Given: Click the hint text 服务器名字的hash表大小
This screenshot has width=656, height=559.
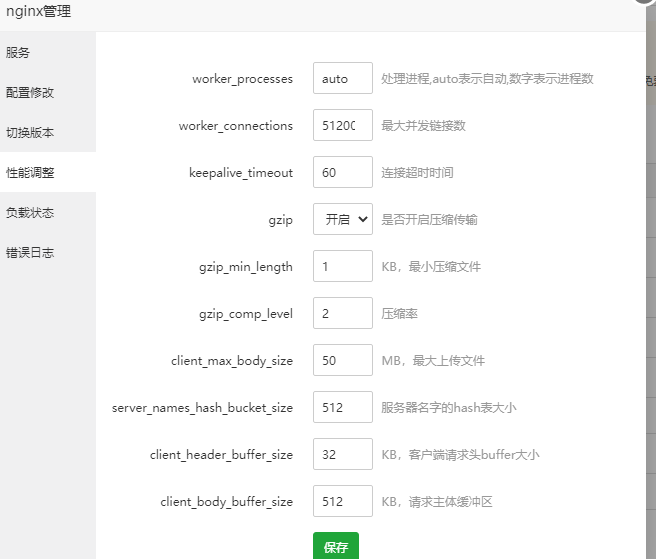Looking at the screenshot, I should 448,408.
